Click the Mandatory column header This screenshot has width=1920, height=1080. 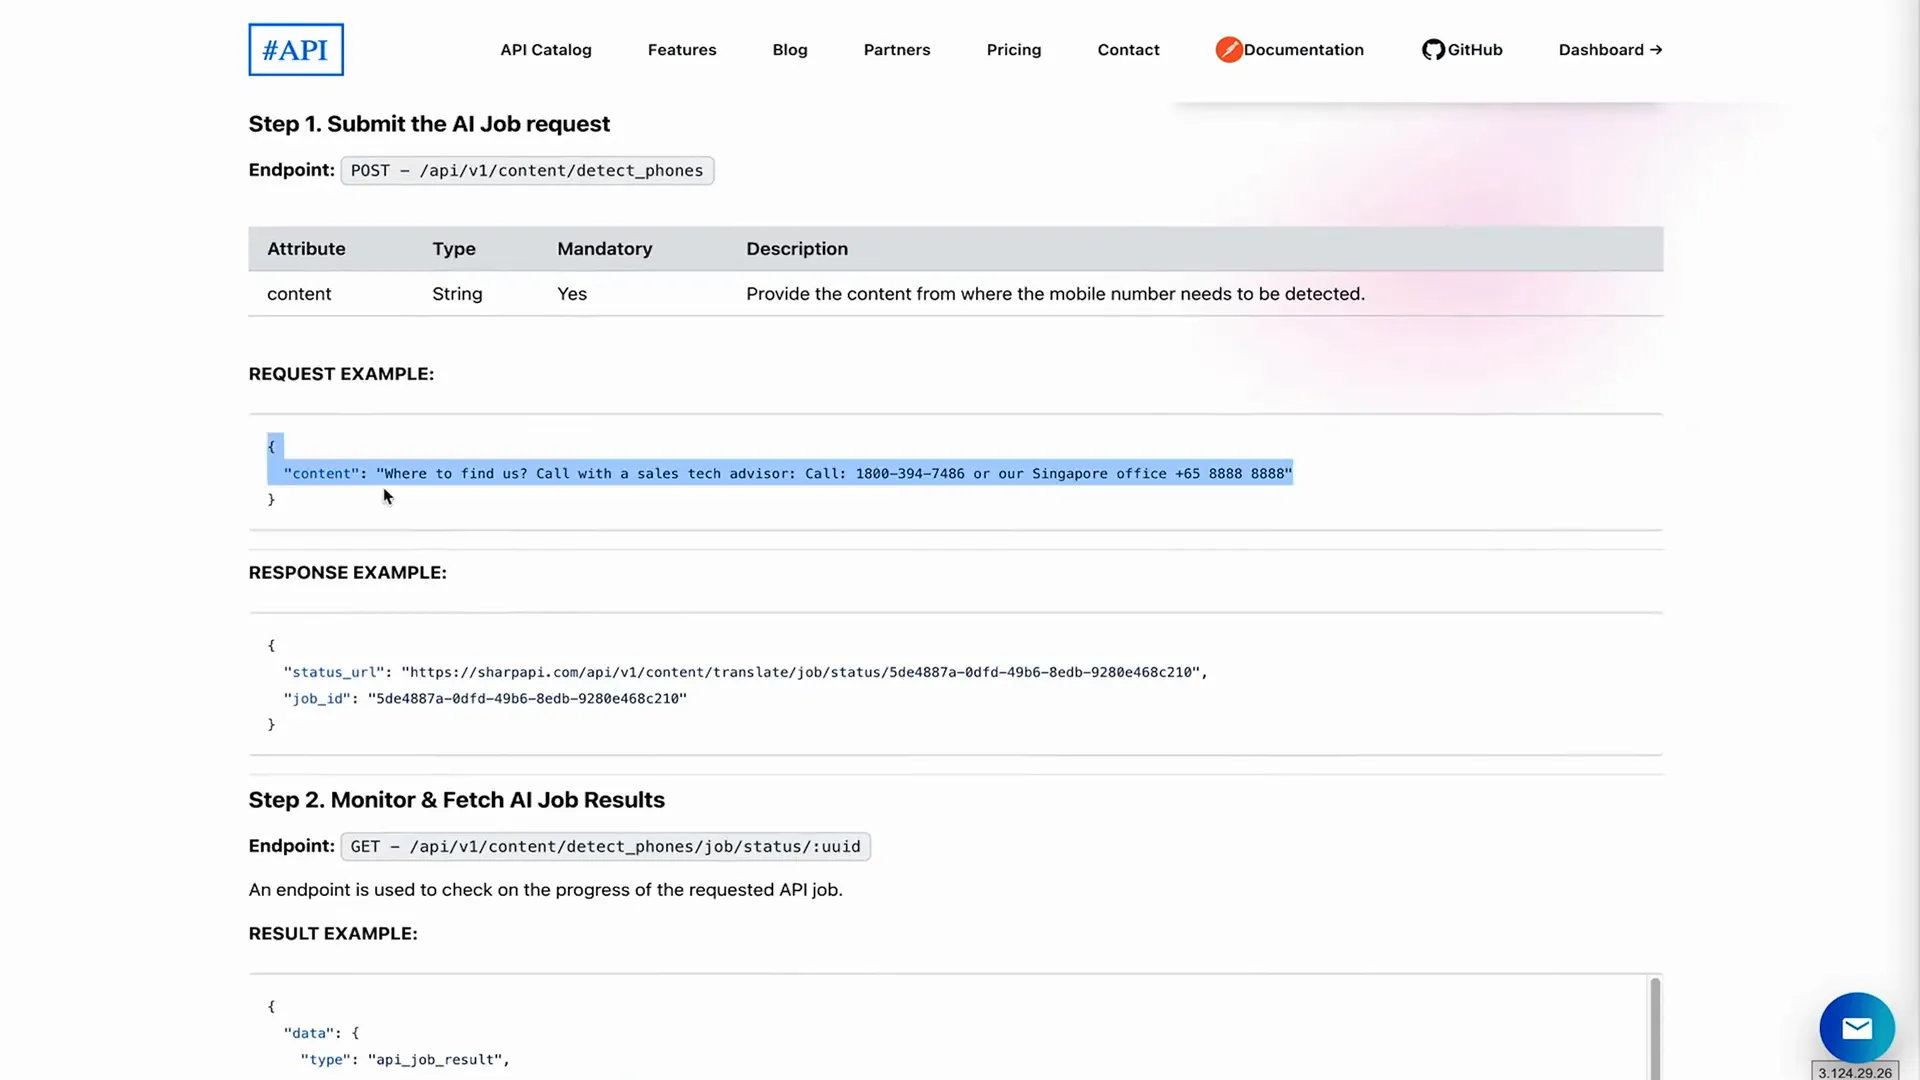pyautogui.click(x=604, y=249)
